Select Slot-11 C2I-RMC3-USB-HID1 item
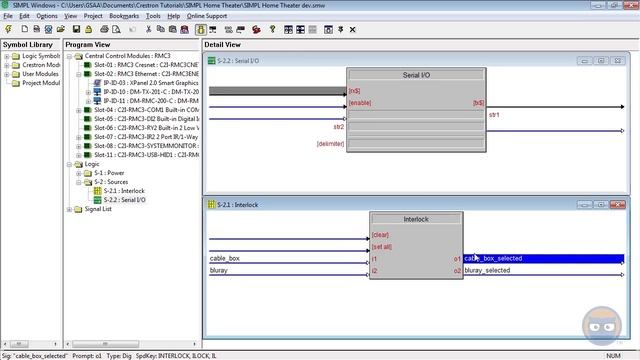Viewport: 640px width, 360px height. click(147, 155)
